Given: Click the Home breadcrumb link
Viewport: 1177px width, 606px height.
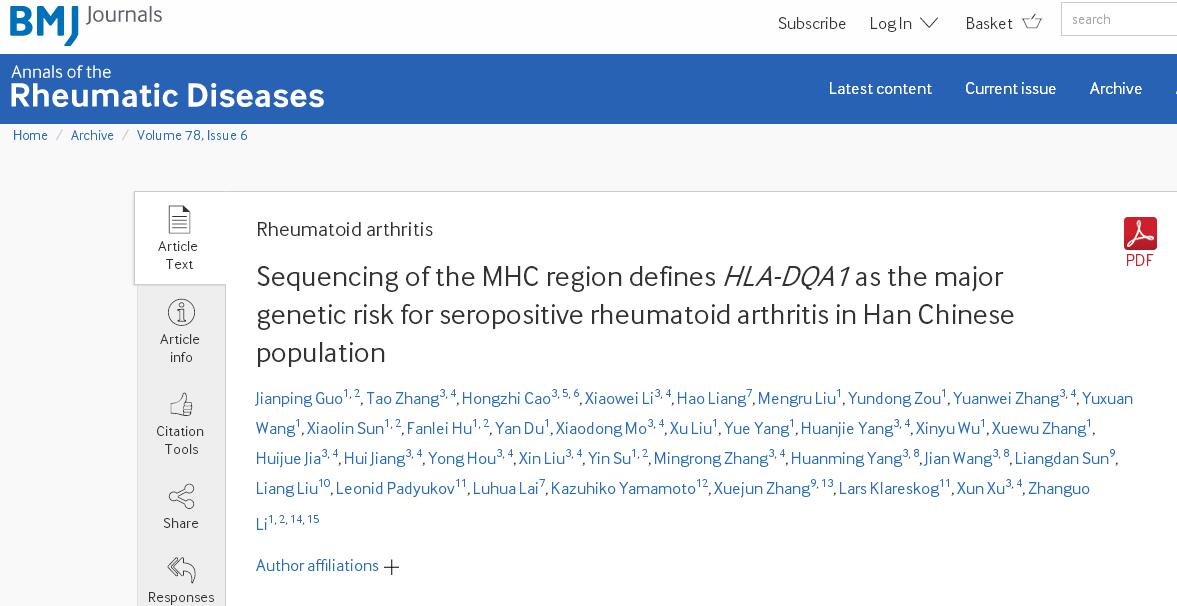Looking at the screenshot, I should pyautogui.click(x=30, y=135).
